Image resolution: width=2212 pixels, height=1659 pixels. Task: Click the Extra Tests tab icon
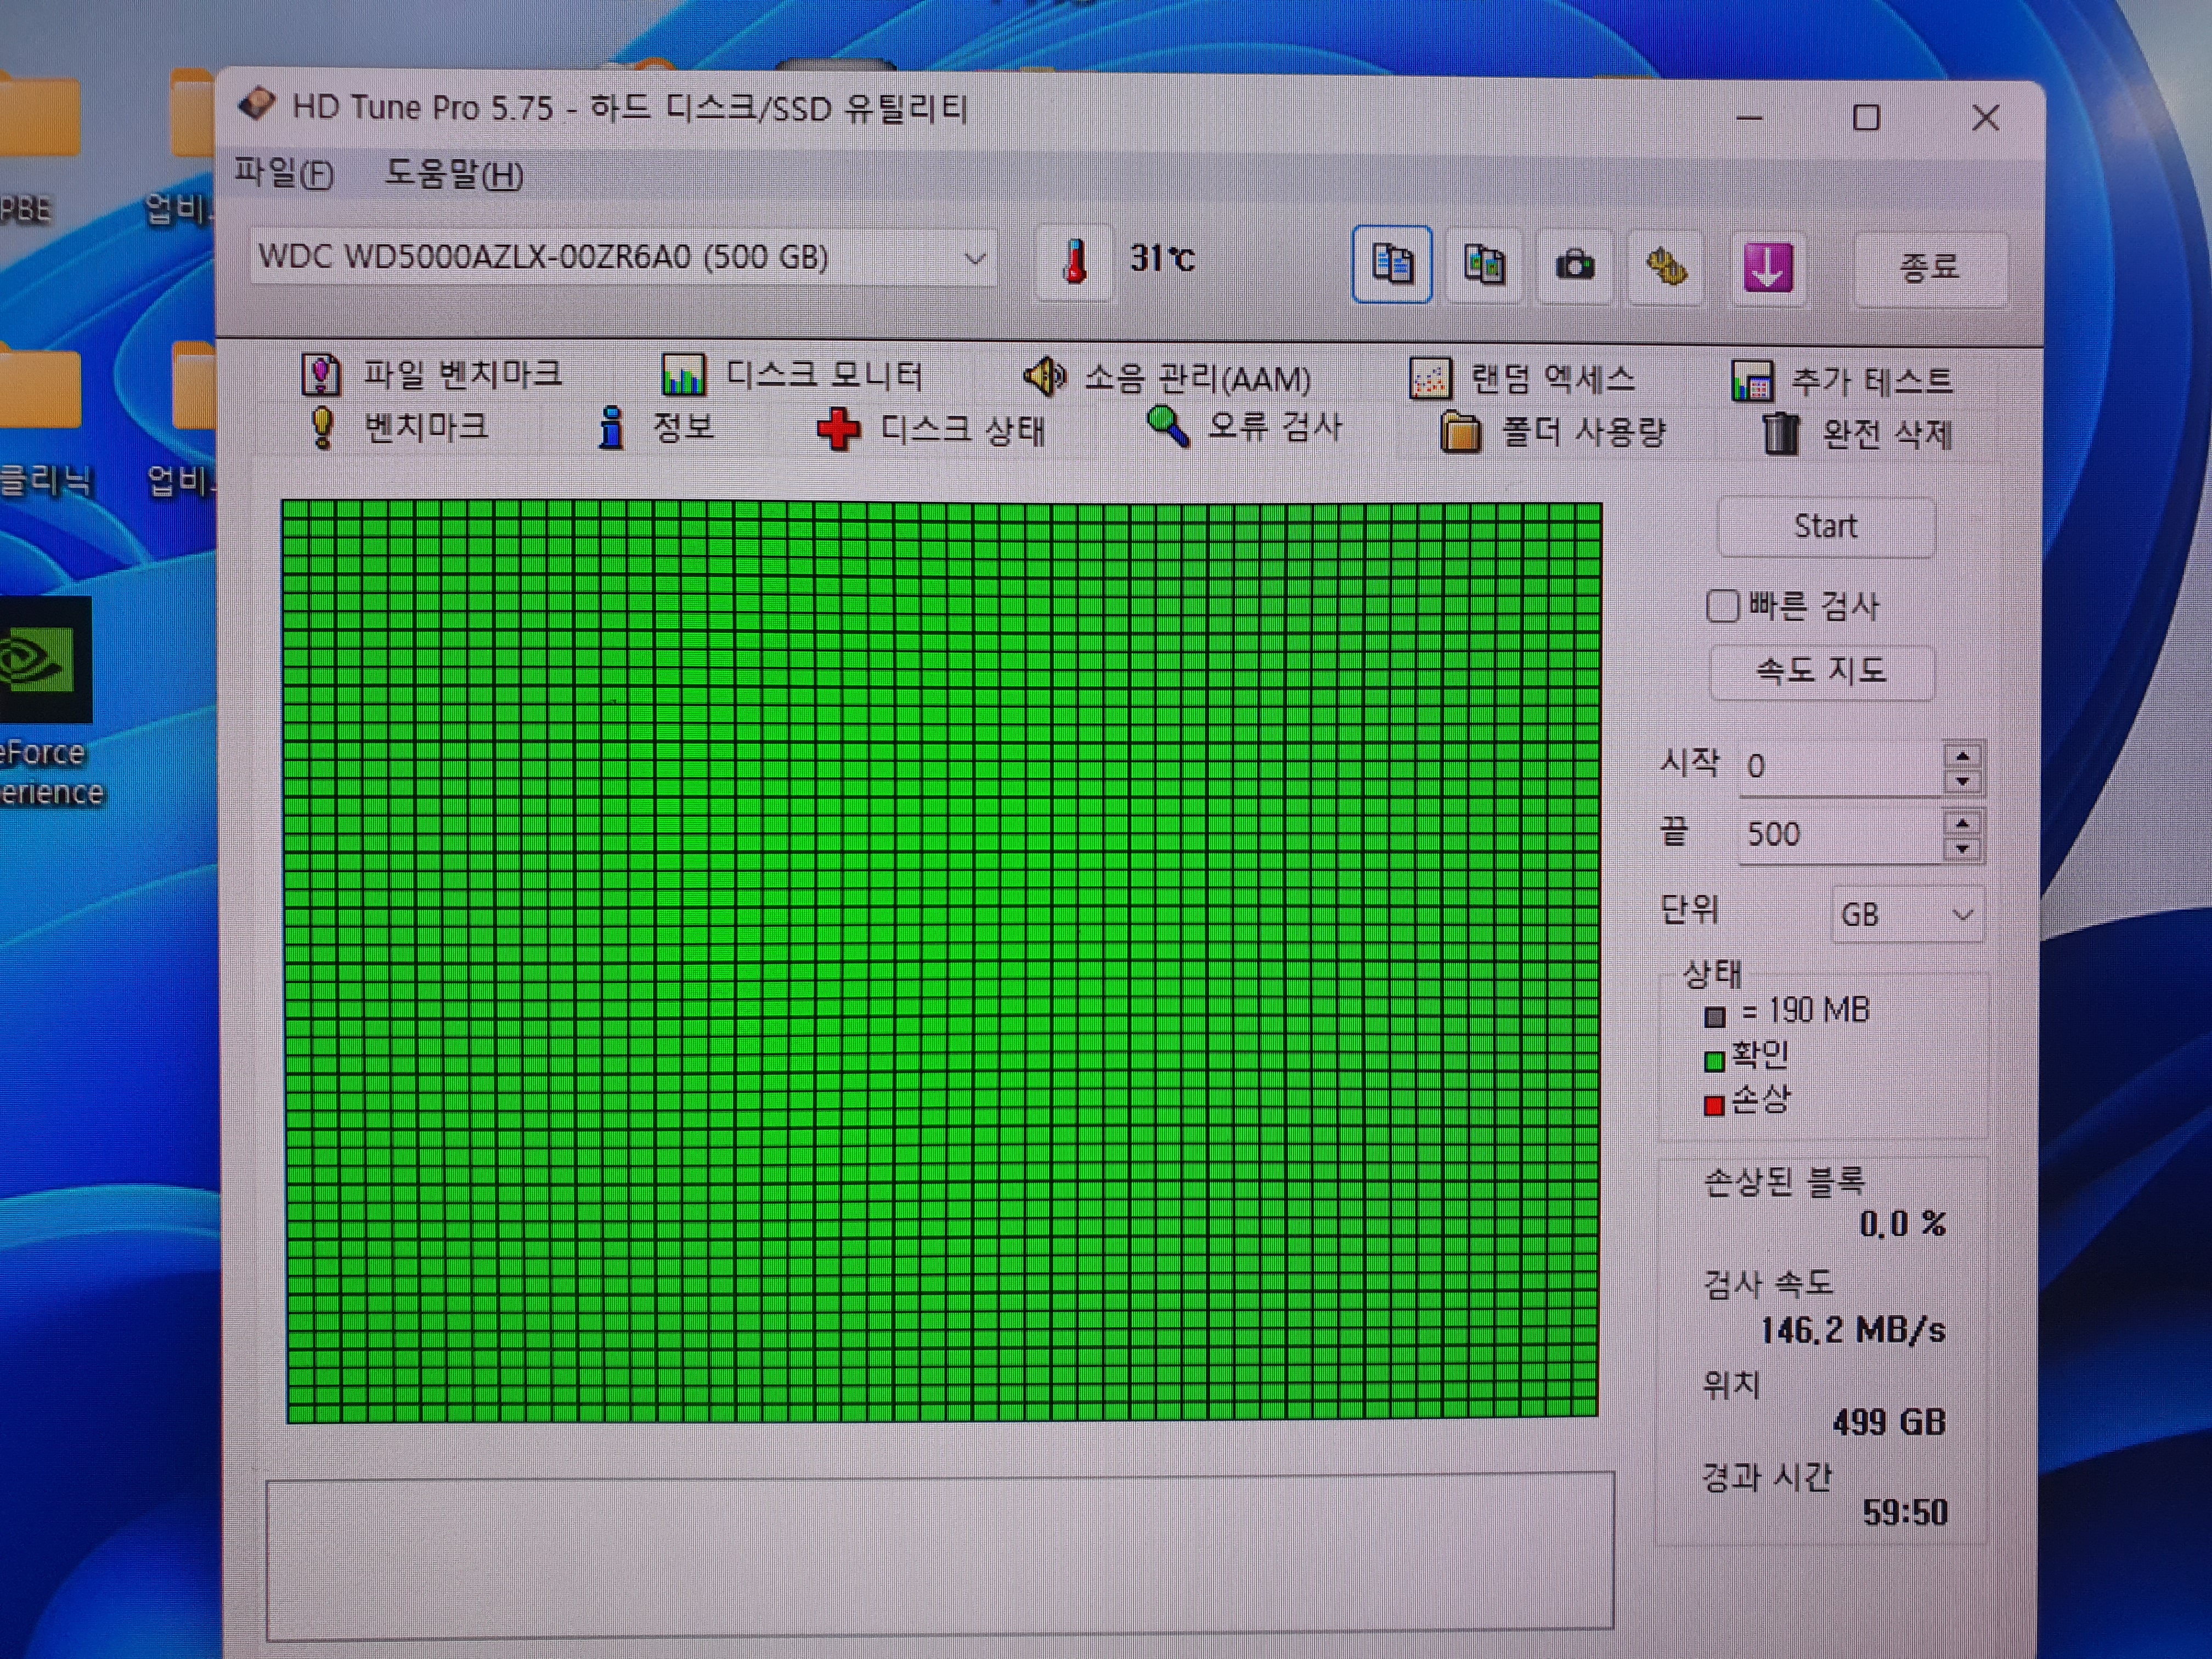click(x=1752, y=381)
